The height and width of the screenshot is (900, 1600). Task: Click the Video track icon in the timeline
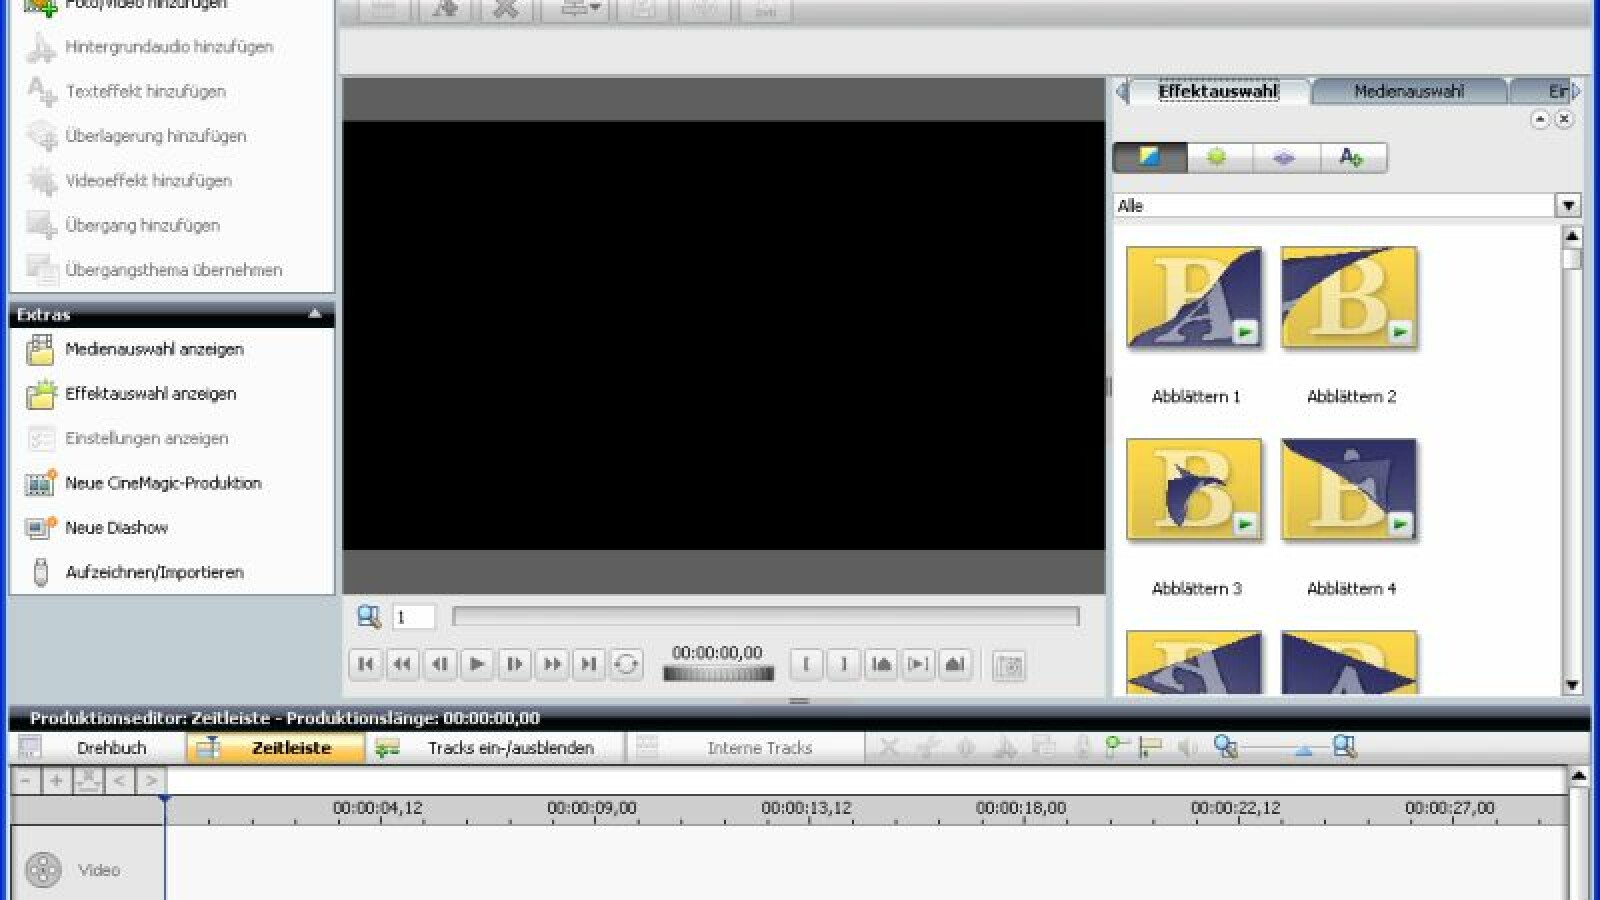click(43, 870)
